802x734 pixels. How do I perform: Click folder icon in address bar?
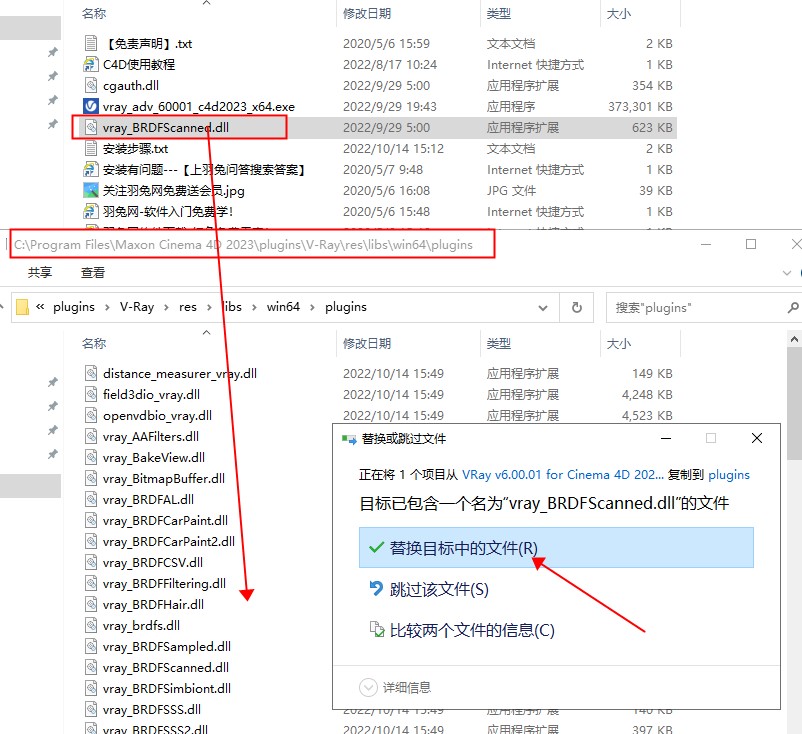point(22,307)
